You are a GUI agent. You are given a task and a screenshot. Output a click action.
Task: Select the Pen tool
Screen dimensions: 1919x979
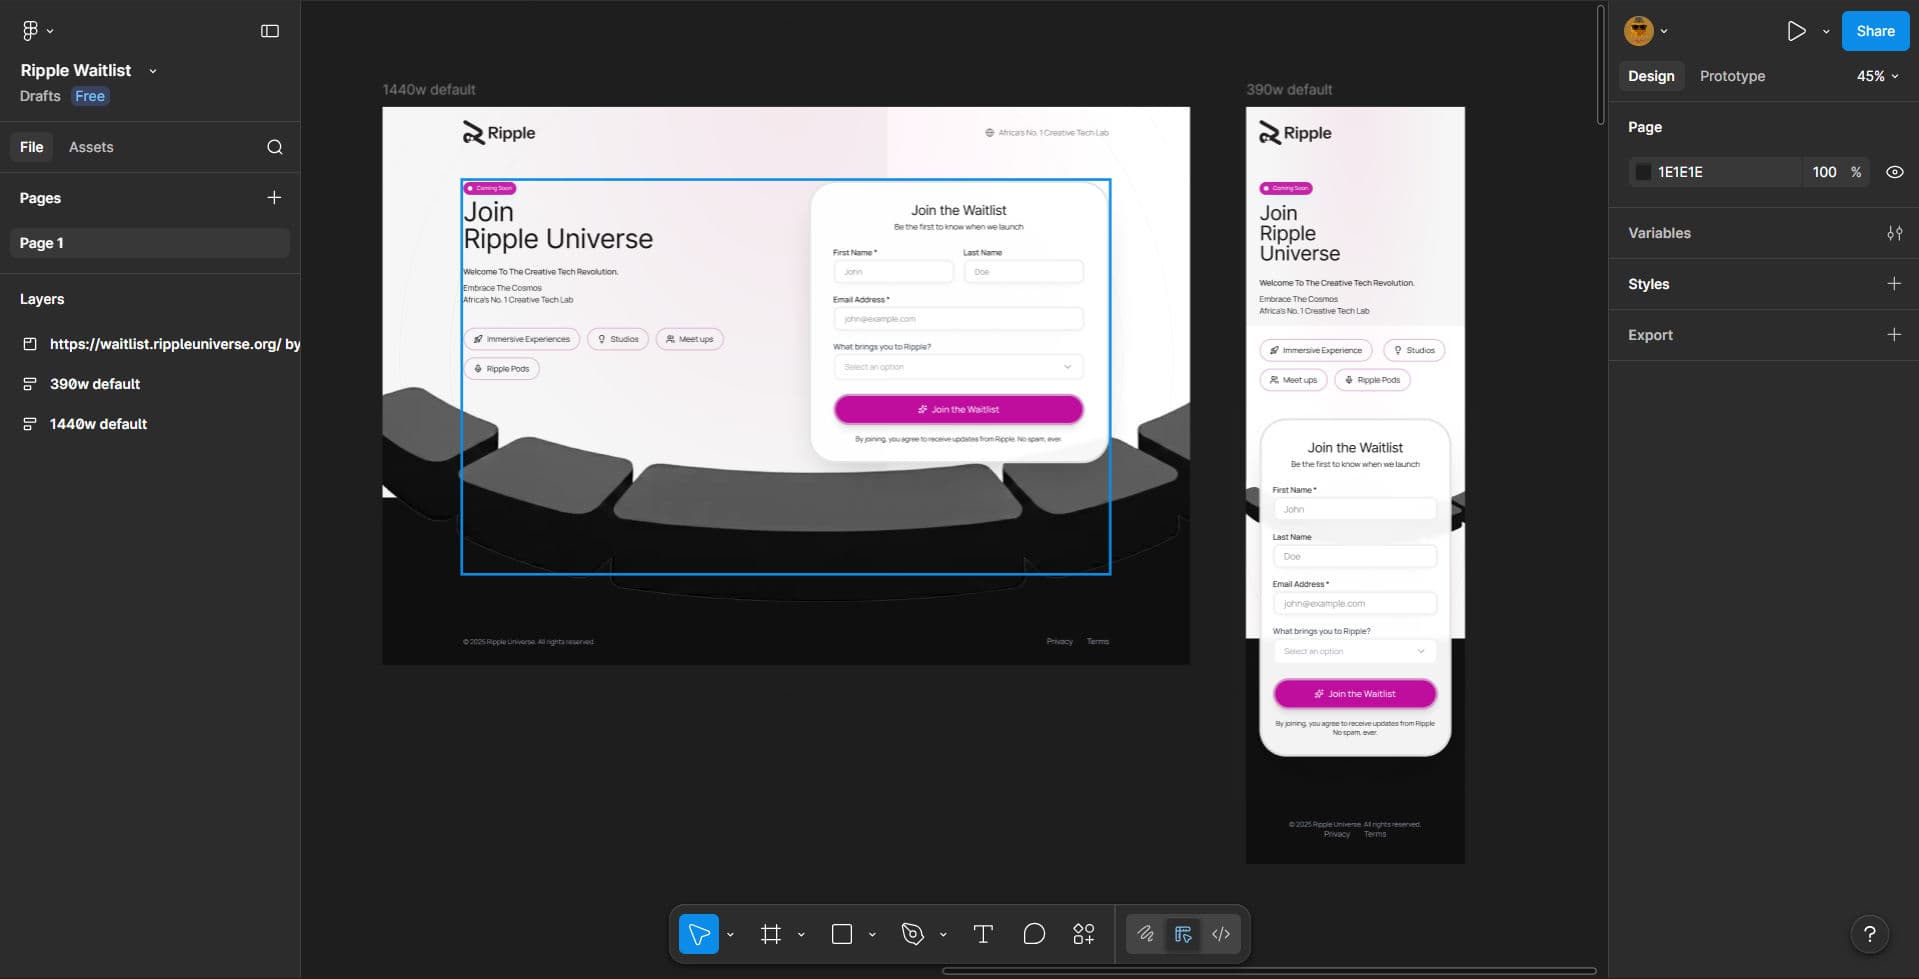pyautogui.click(x=913, y=934)
